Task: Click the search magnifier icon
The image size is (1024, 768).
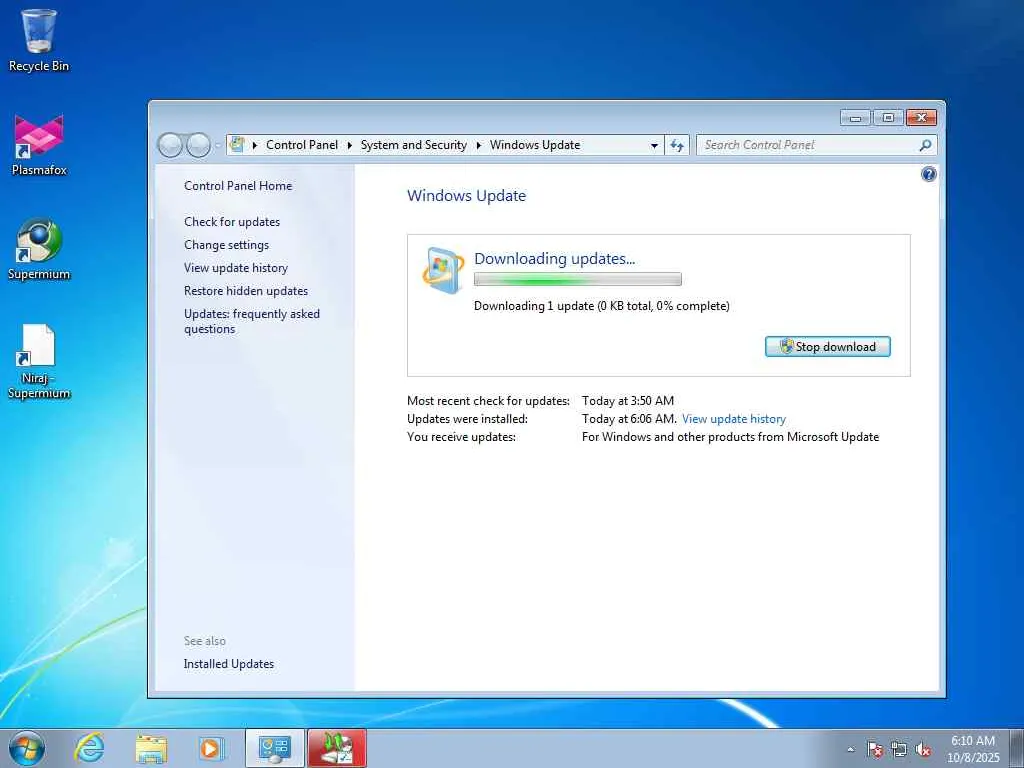Action: tap(925, 145)
